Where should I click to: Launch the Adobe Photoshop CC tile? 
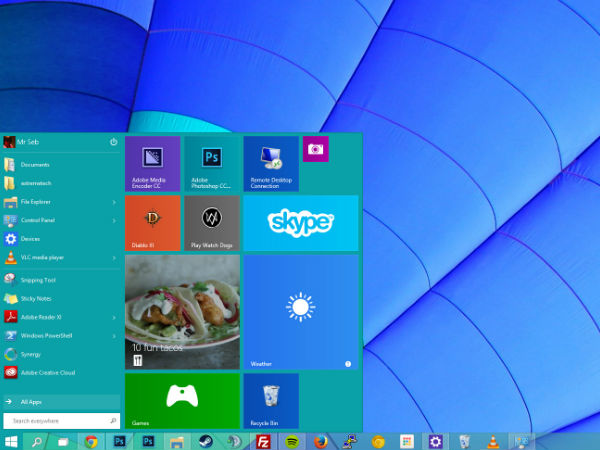click(x=211, y=164)
